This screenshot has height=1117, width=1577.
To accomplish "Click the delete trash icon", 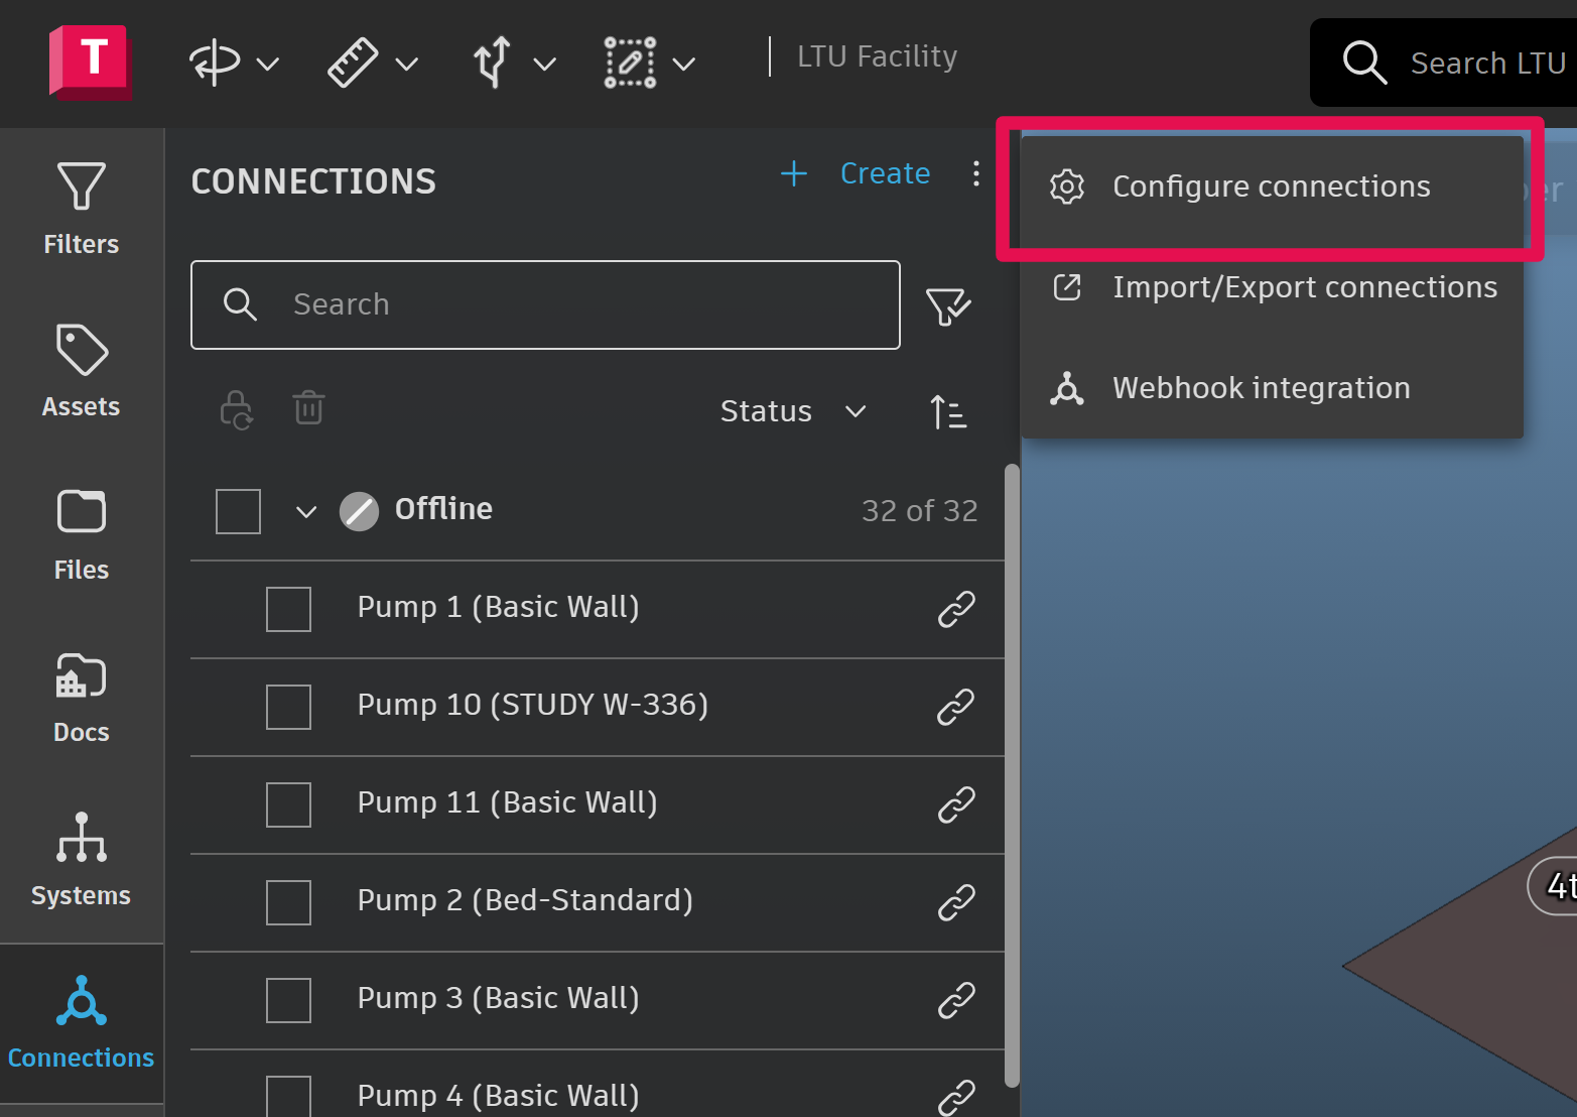I will point(308,408).
